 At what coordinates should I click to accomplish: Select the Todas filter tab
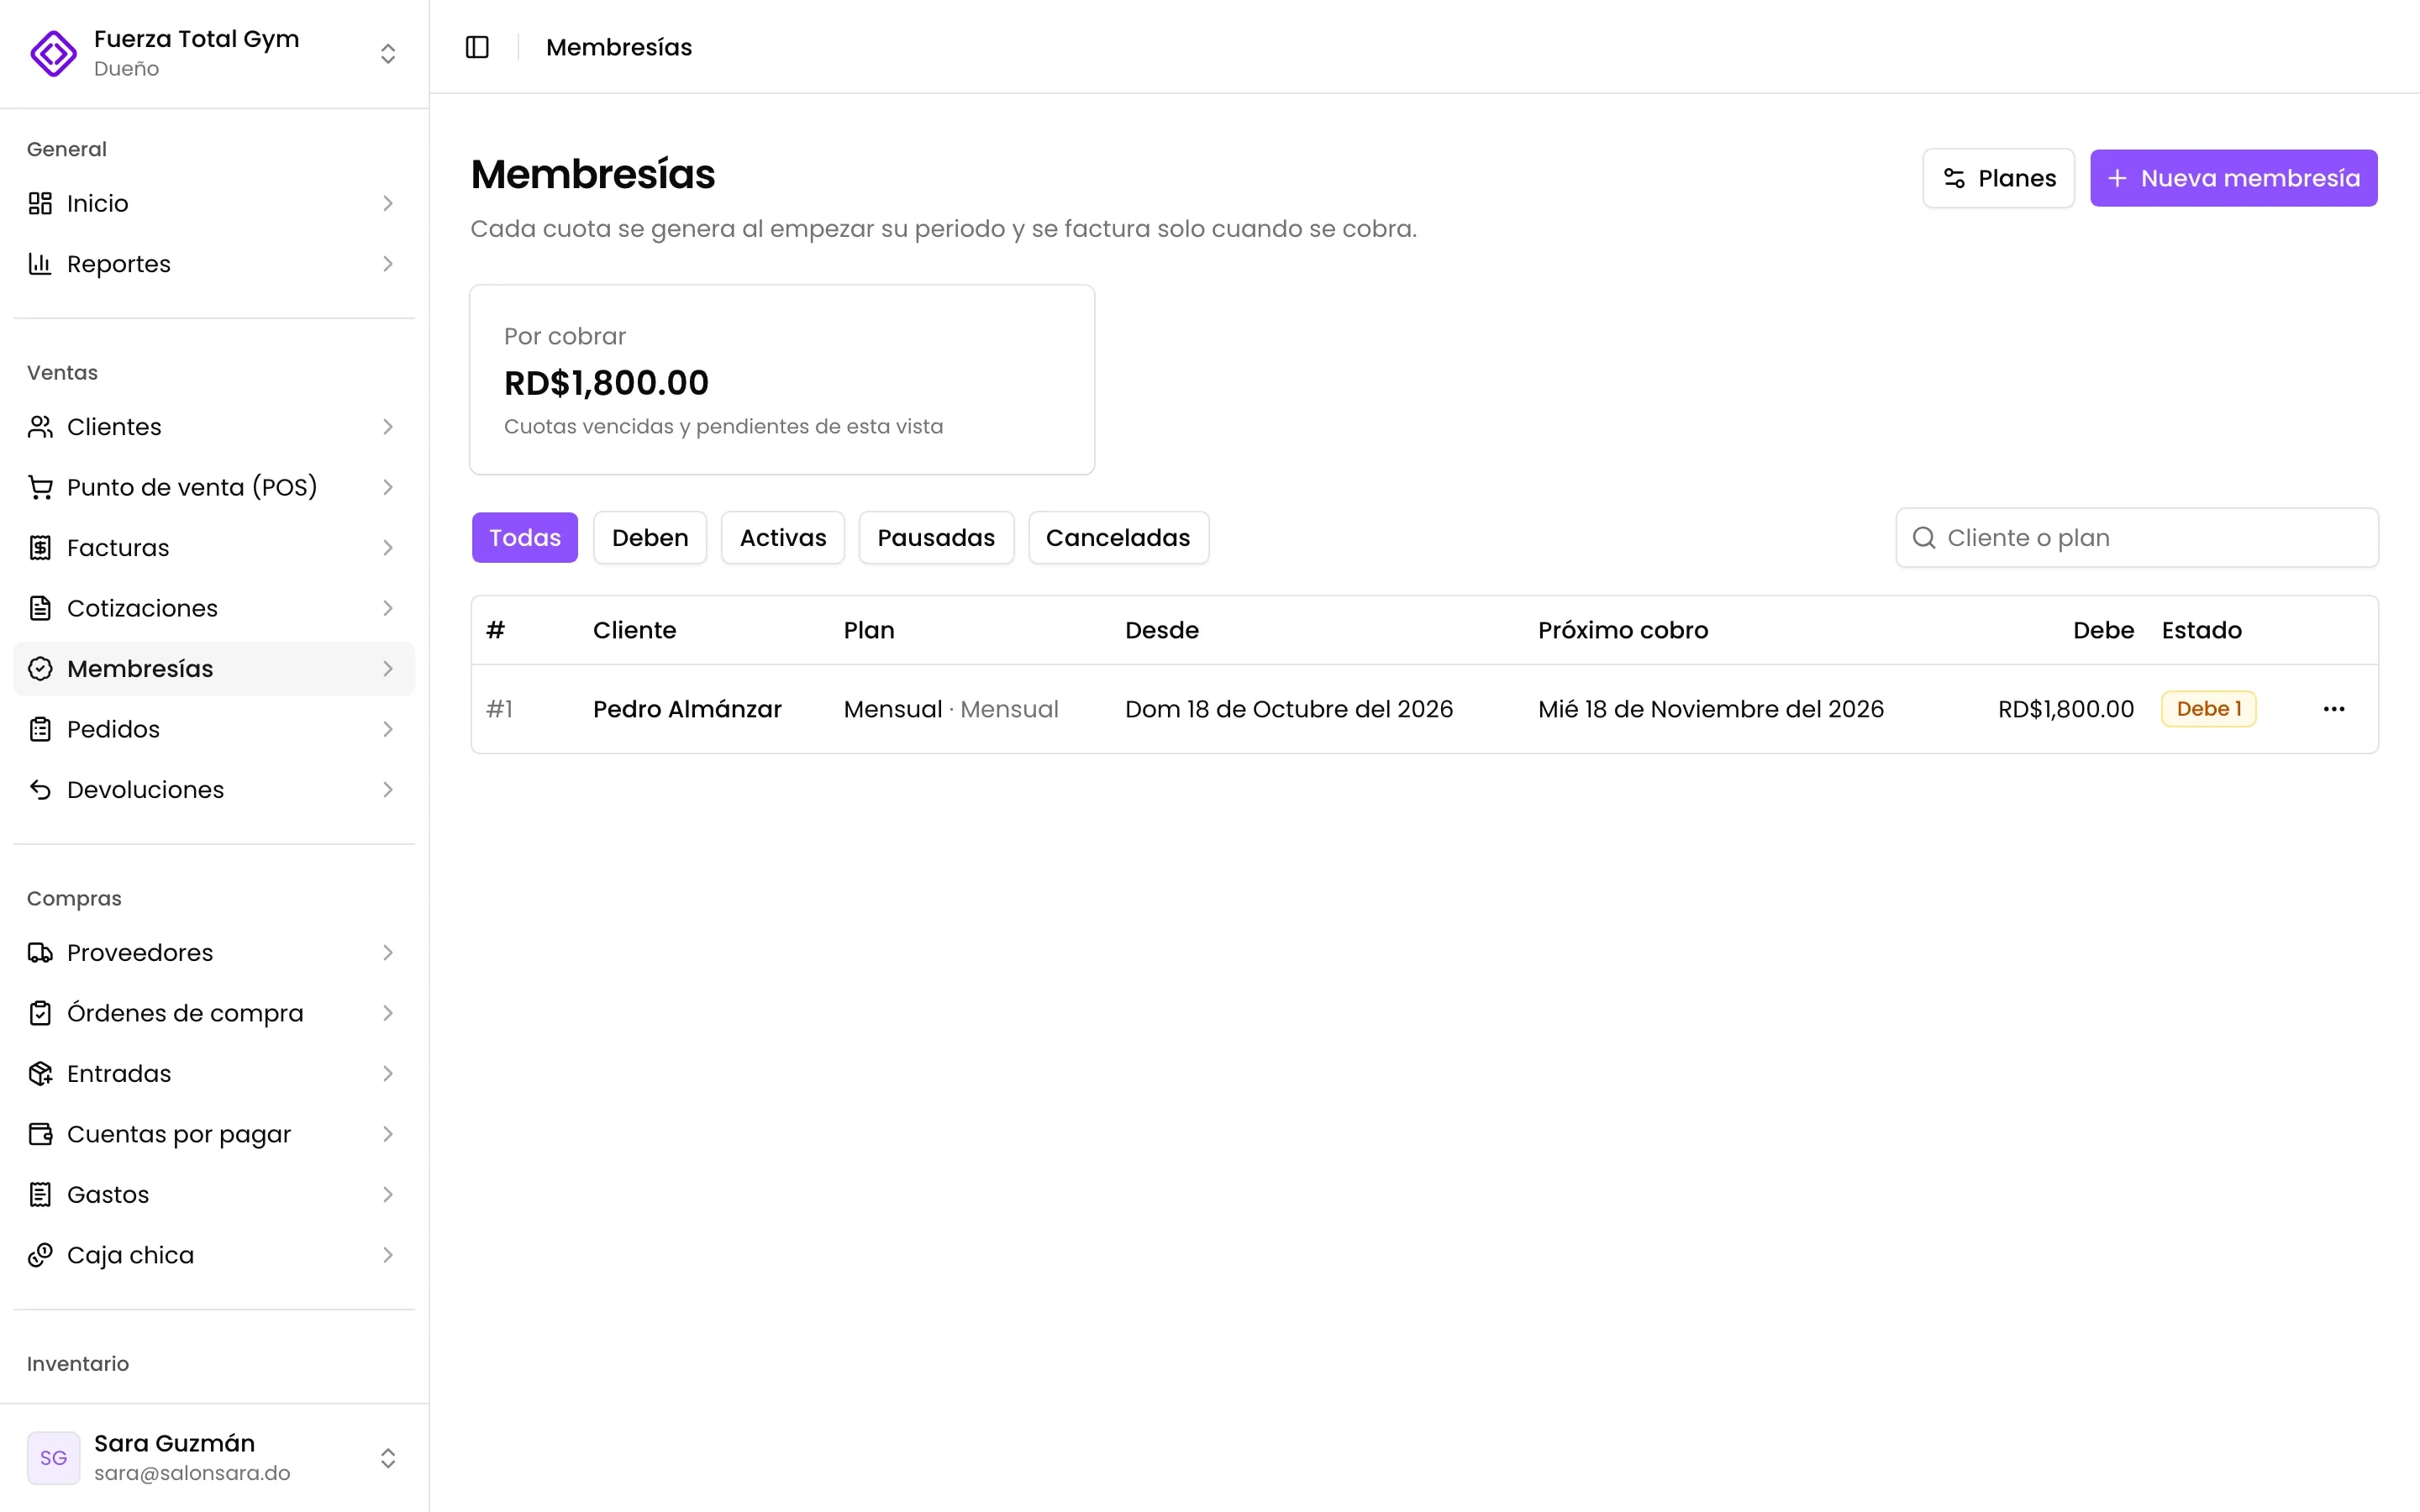pos(525,538)
